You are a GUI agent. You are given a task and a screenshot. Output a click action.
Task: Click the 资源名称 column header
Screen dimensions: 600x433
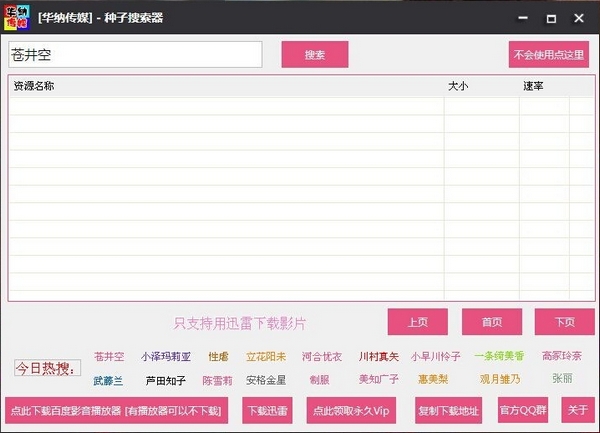(x=35, y=86)
